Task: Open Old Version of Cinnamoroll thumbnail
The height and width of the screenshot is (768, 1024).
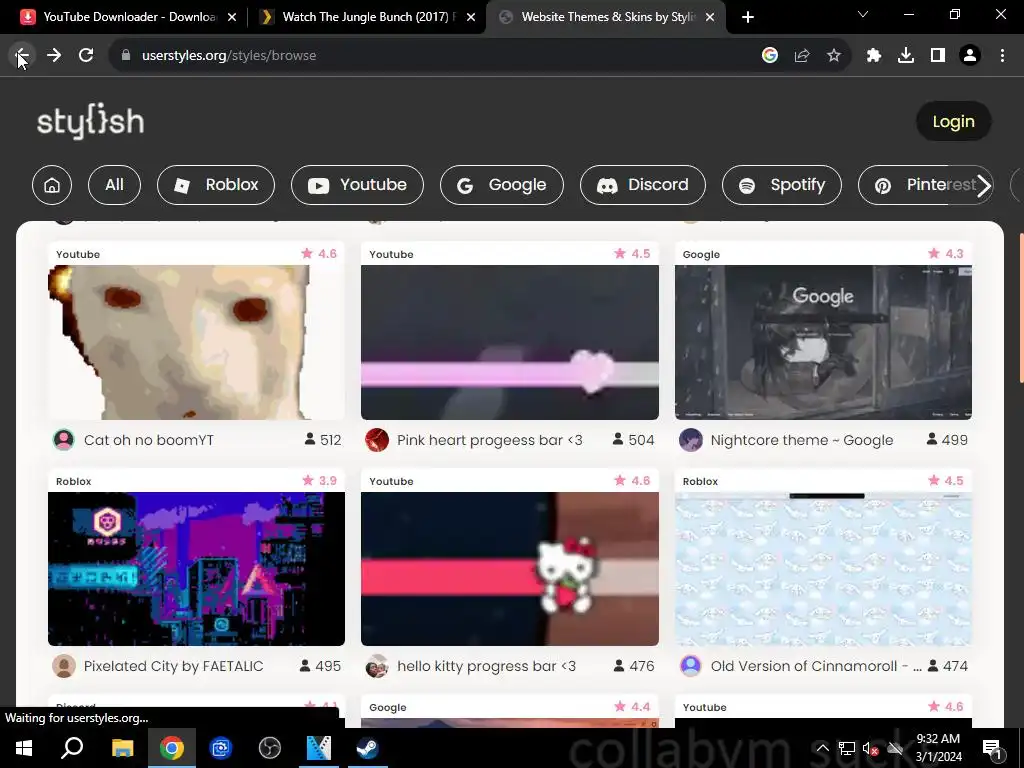Action: coord(824,569)
